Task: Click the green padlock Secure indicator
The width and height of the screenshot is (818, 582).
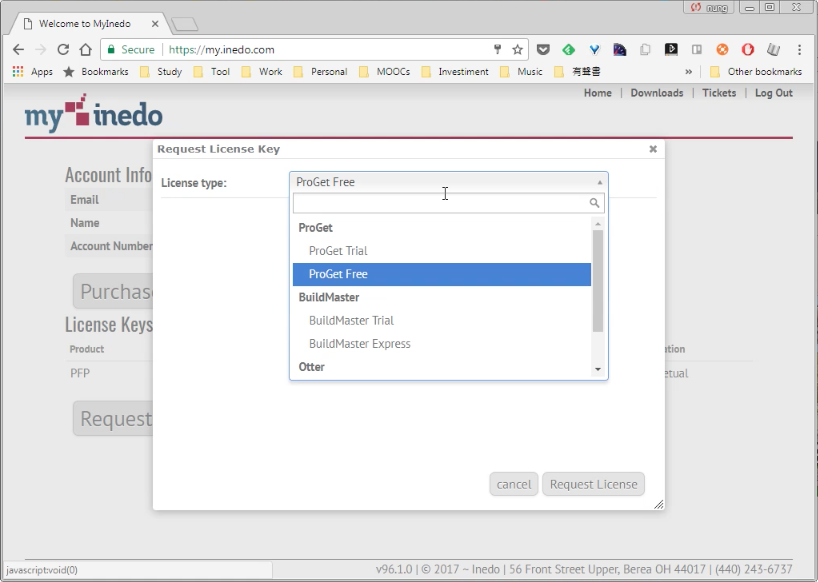Action: pyautogui.click(x=131, y=50)
